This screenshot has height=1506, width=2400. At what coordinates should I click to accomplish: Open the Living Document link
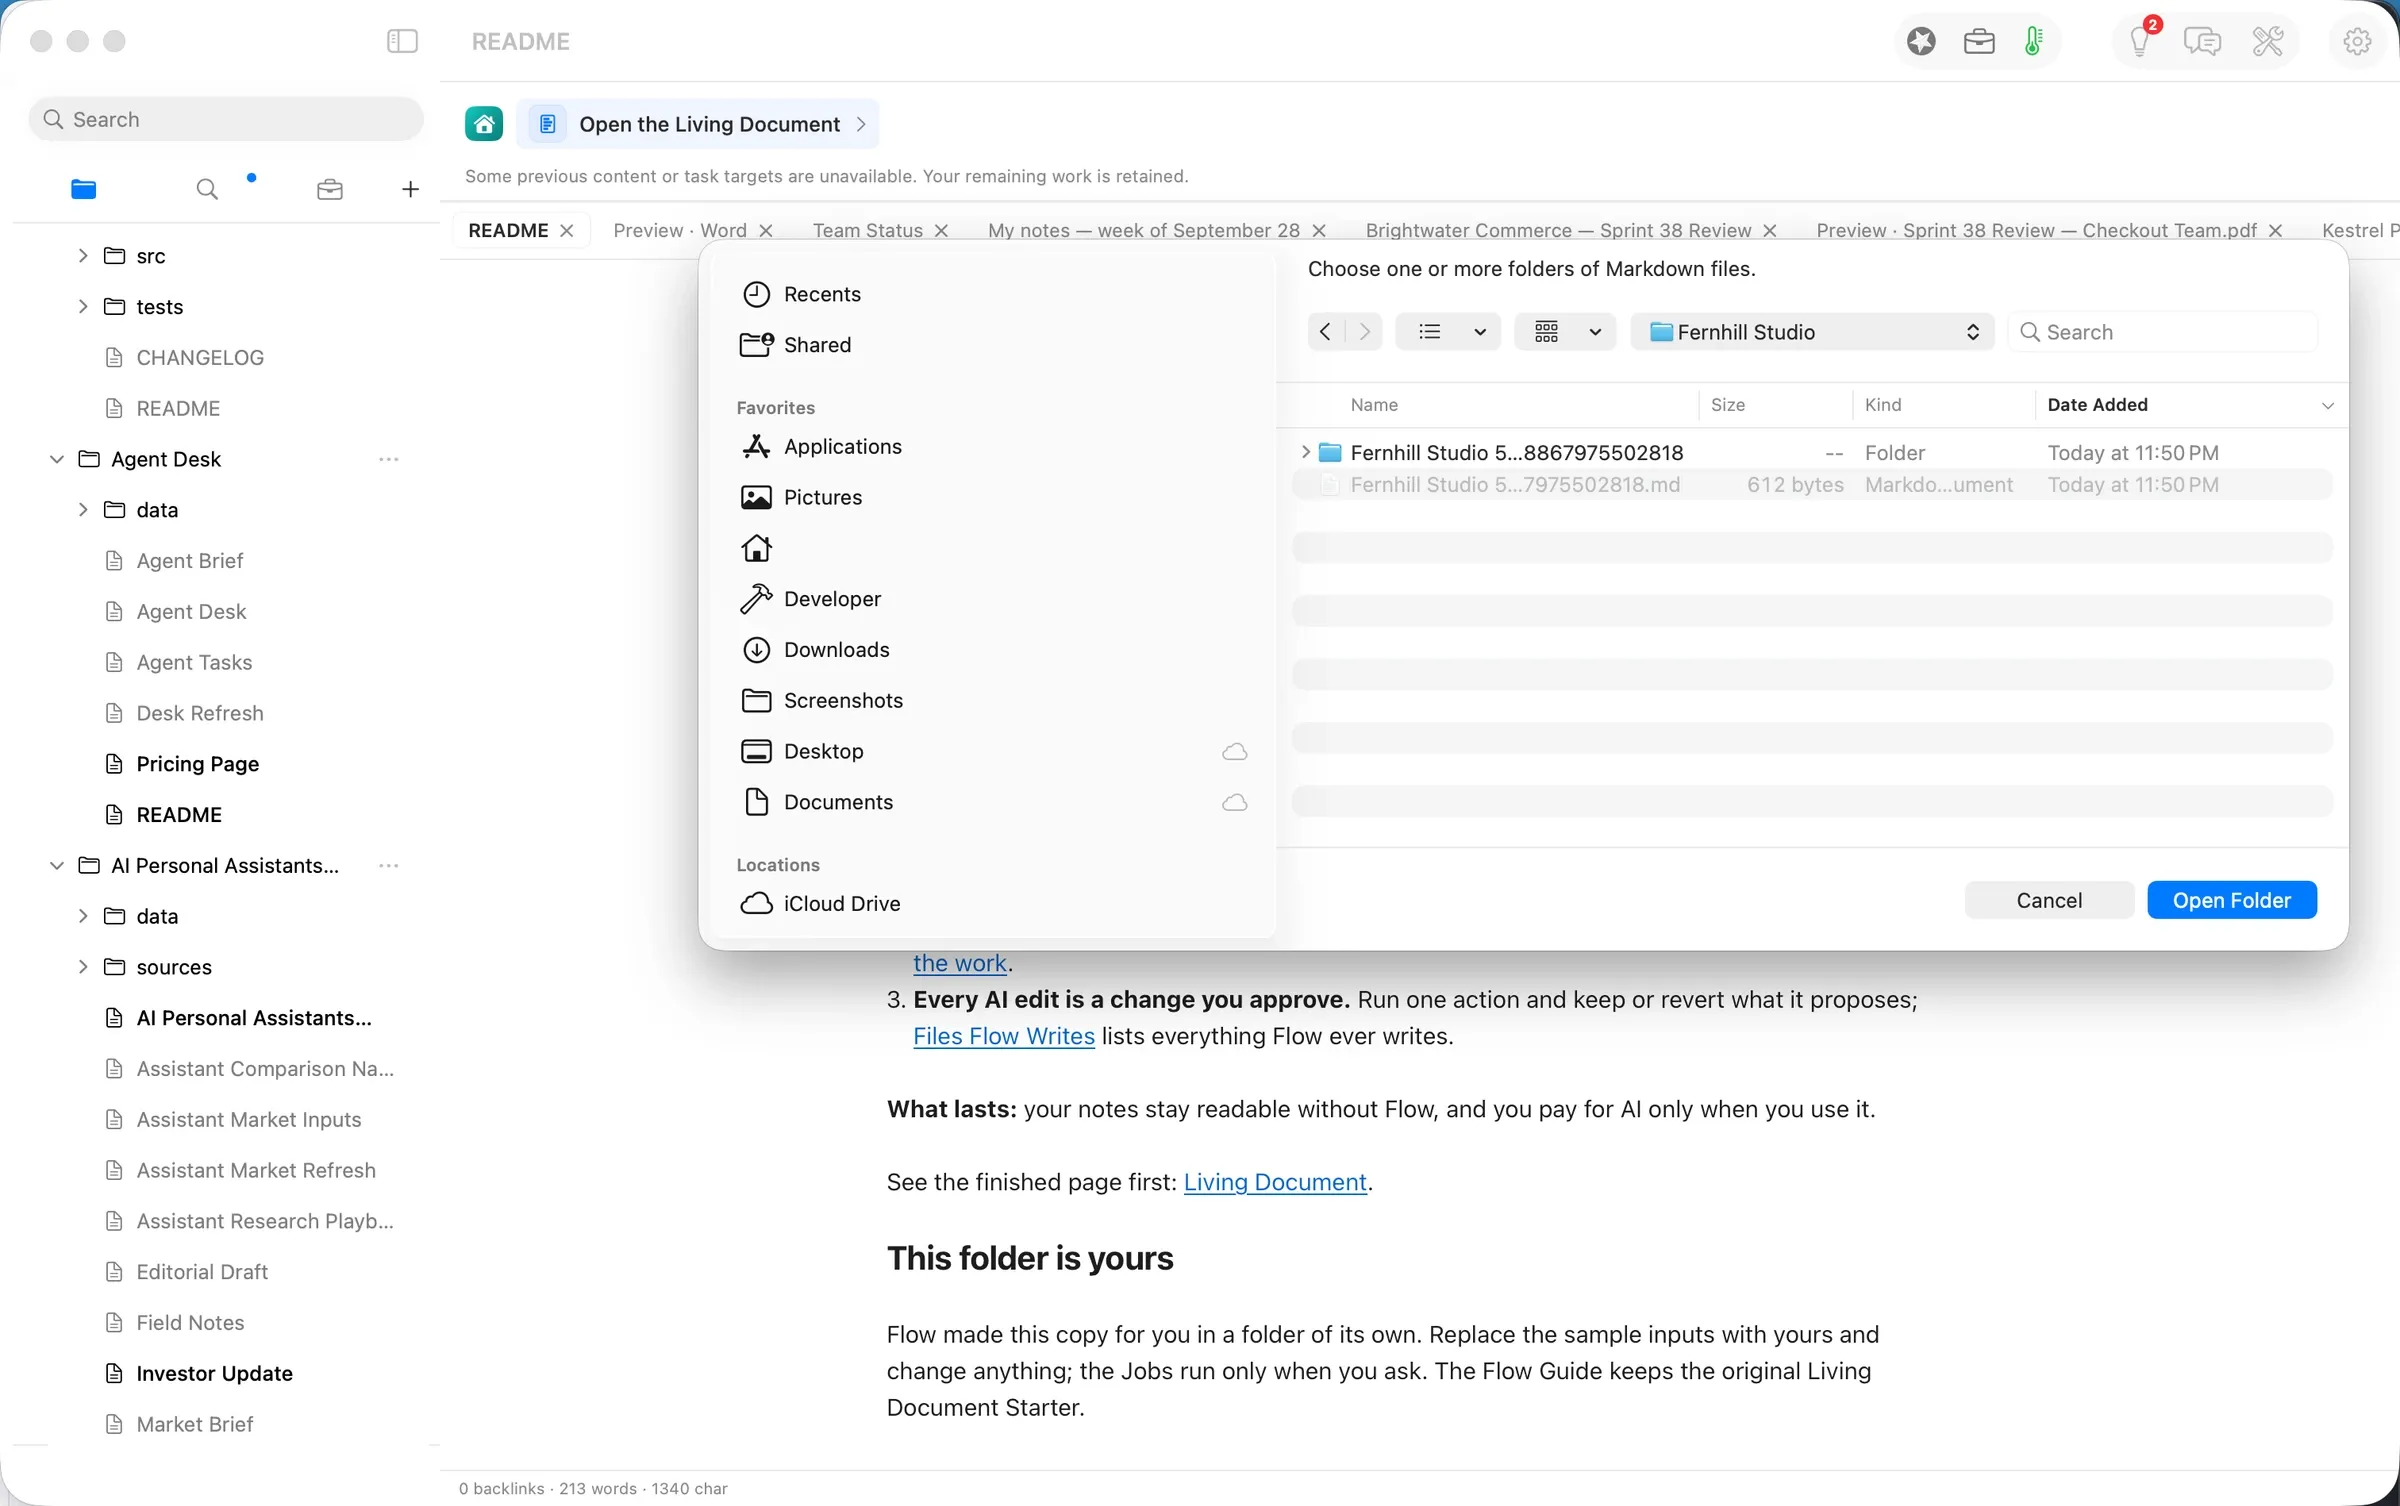pos(1275,1182)
